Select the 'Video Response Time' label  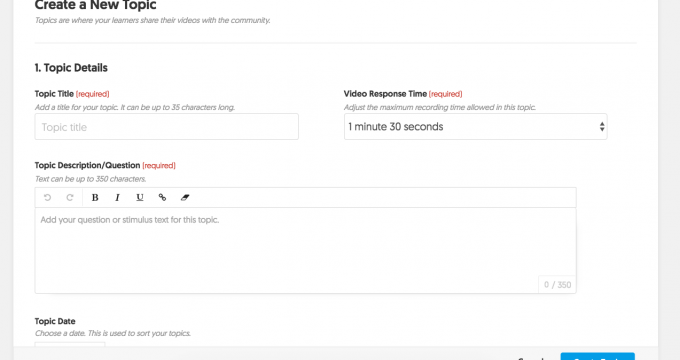385,94
